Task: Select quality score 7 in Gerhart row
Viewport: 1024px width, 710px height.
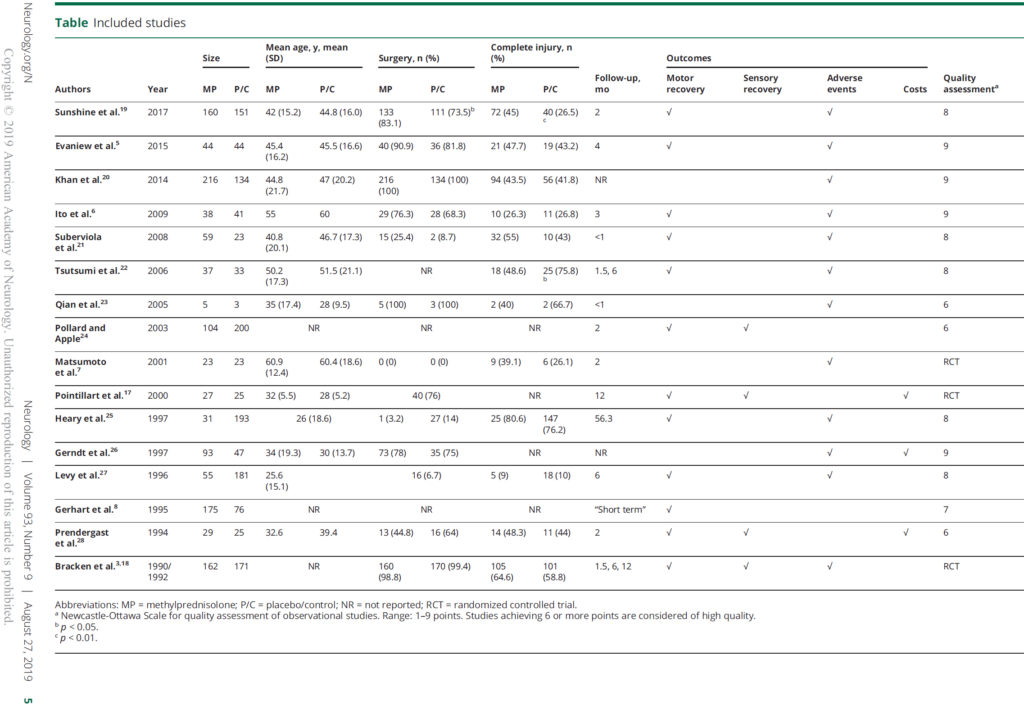Action: coord(946,509)
